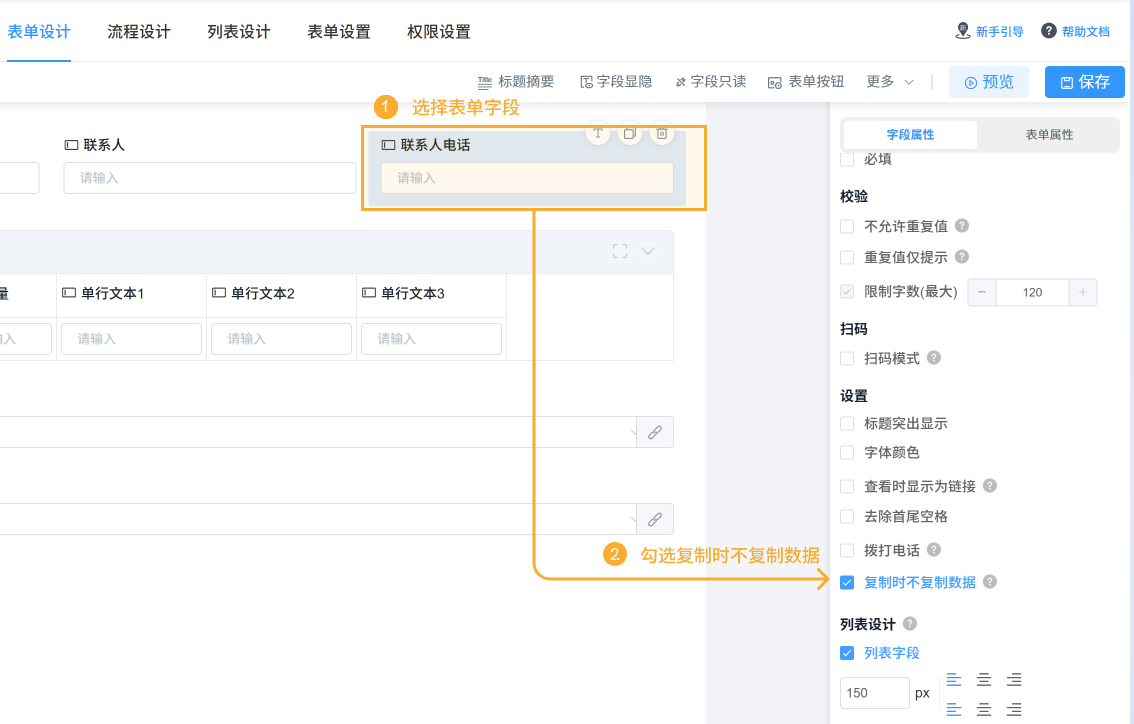1134x724 pixels.
Task: Click the 120 character limit field
Action: (1032, 292)
